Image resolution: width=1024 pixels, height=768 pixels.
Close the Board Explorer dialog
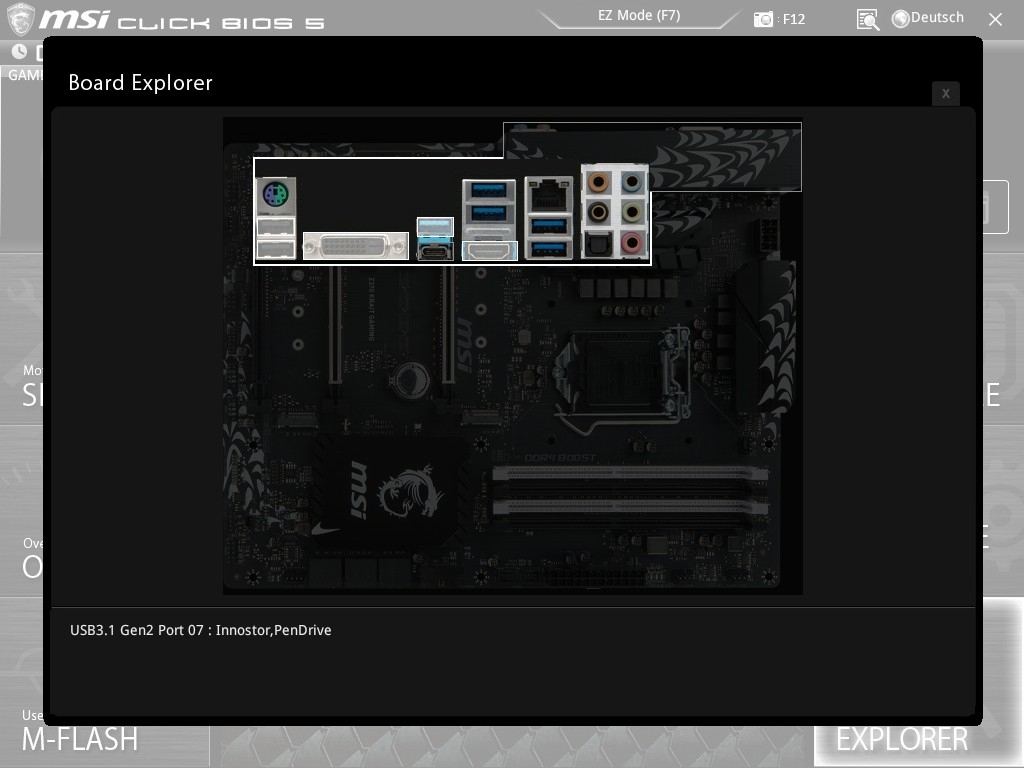point(945,93)
